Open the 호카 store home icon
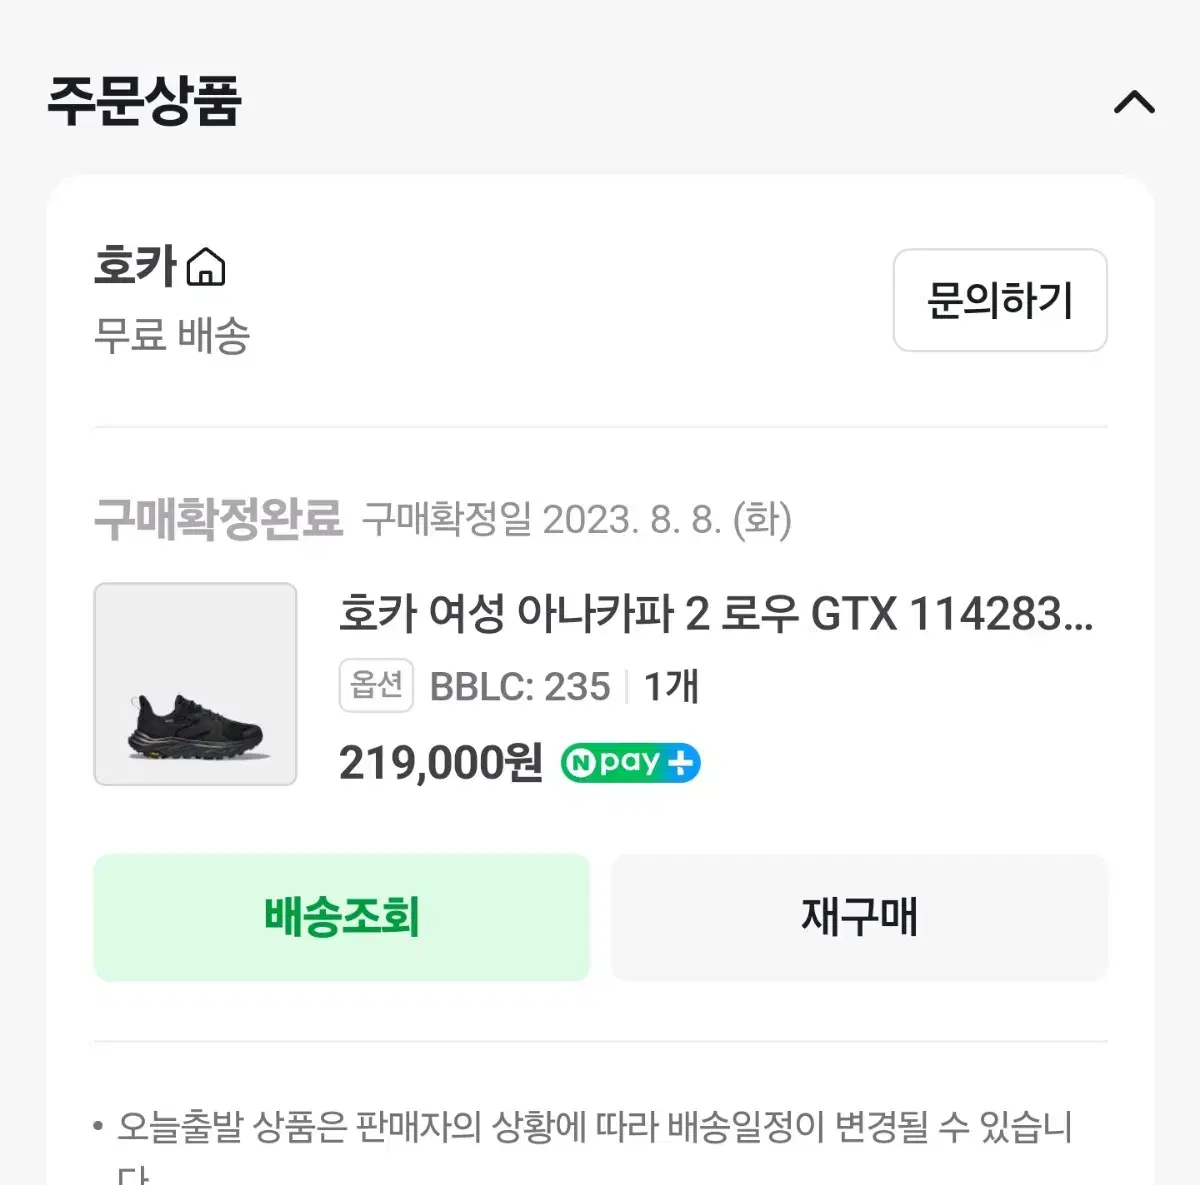 tap(207, 267)
